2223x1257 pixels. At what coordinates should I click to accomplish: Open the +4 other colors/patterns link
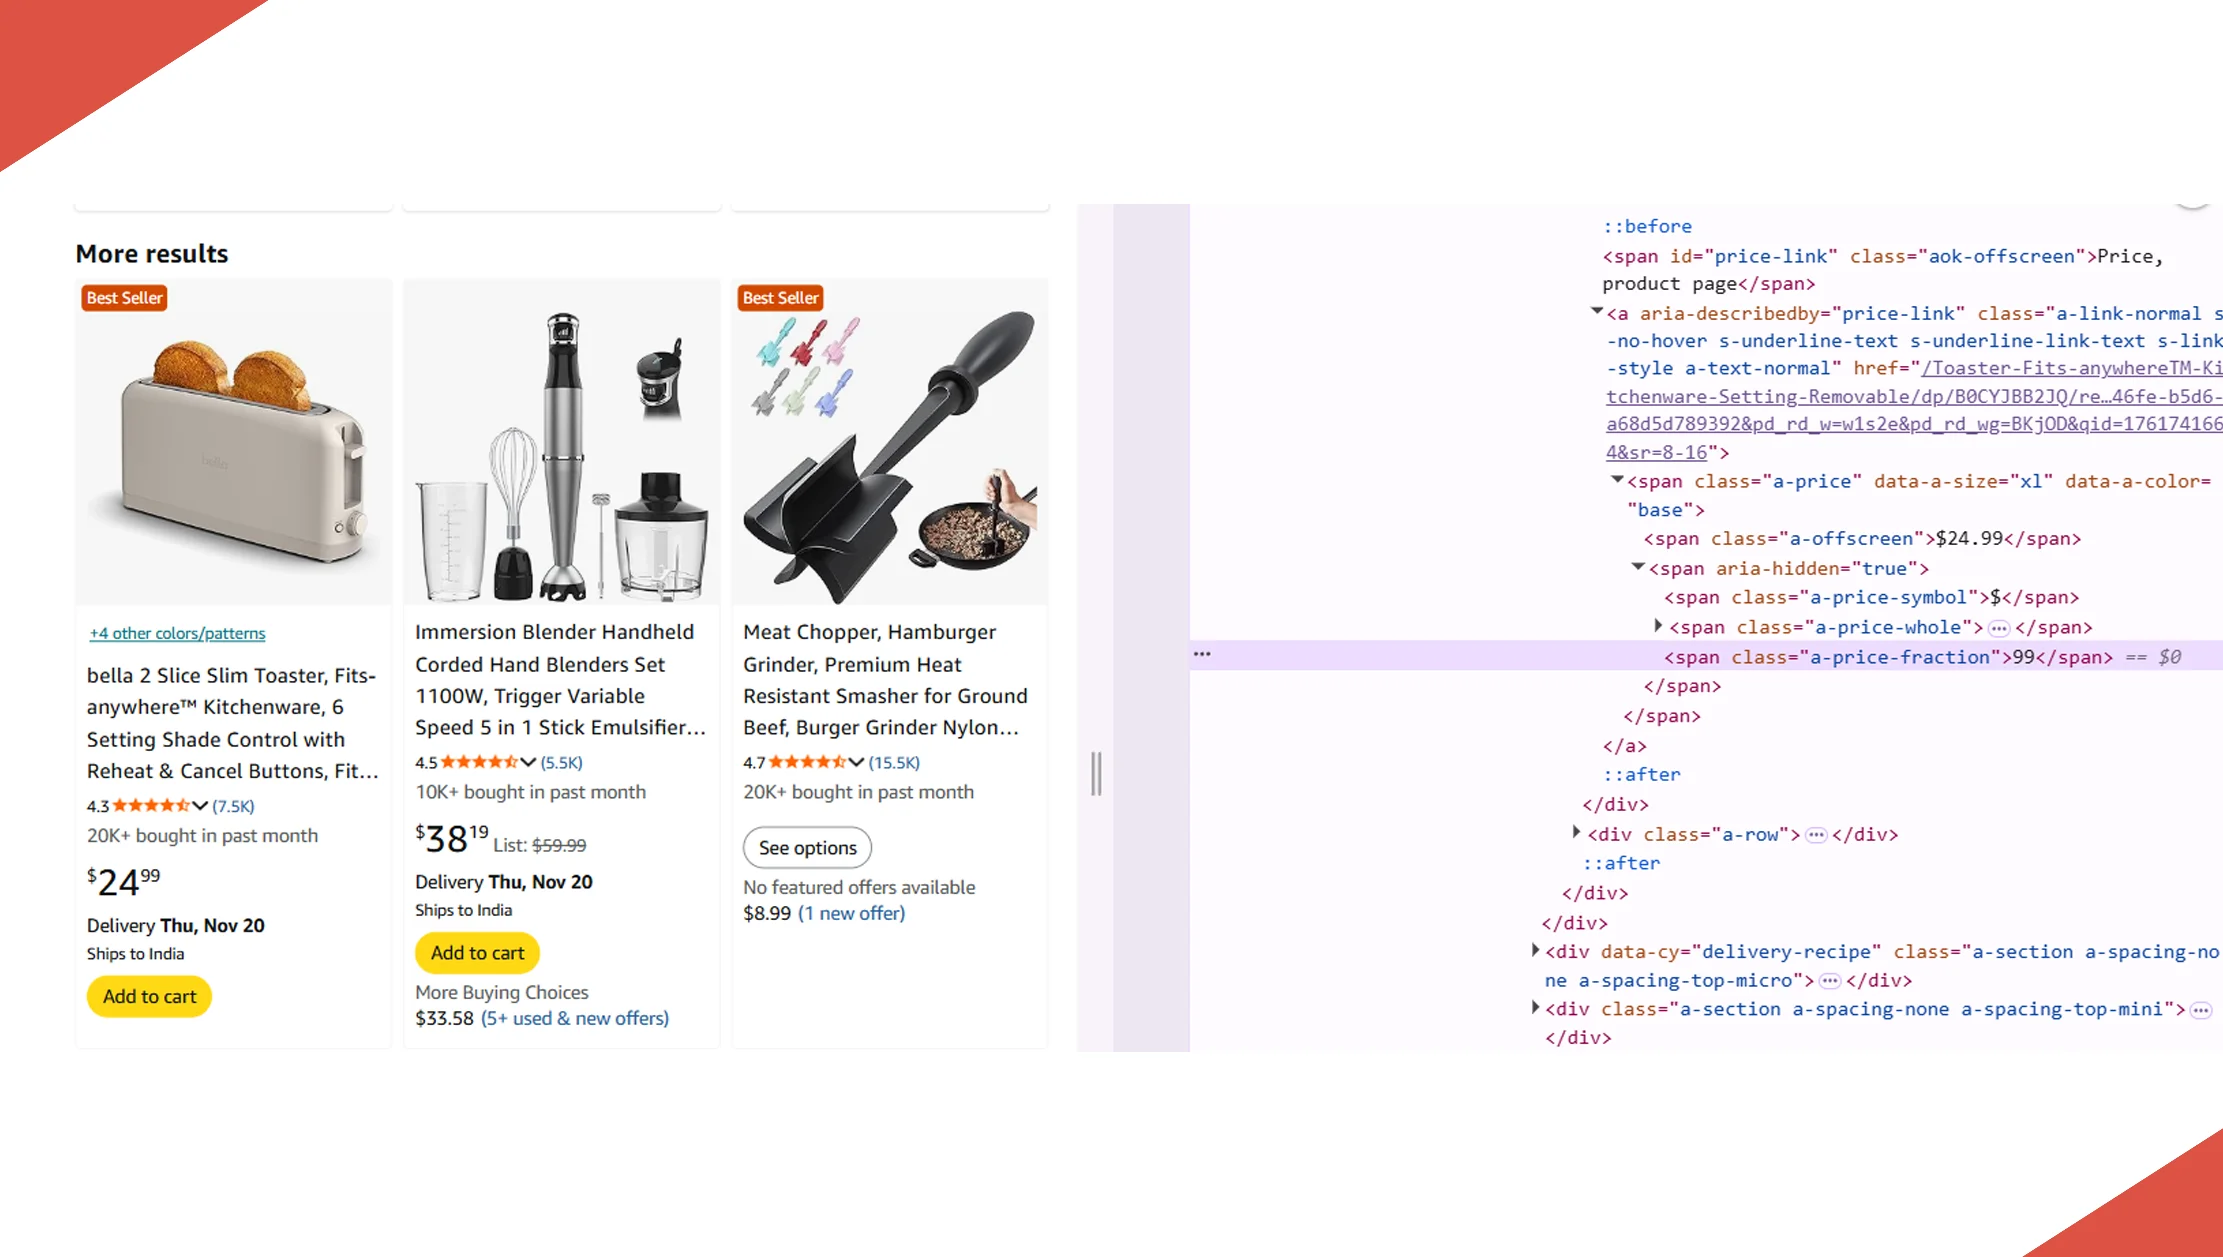click(x=177, y=633)
